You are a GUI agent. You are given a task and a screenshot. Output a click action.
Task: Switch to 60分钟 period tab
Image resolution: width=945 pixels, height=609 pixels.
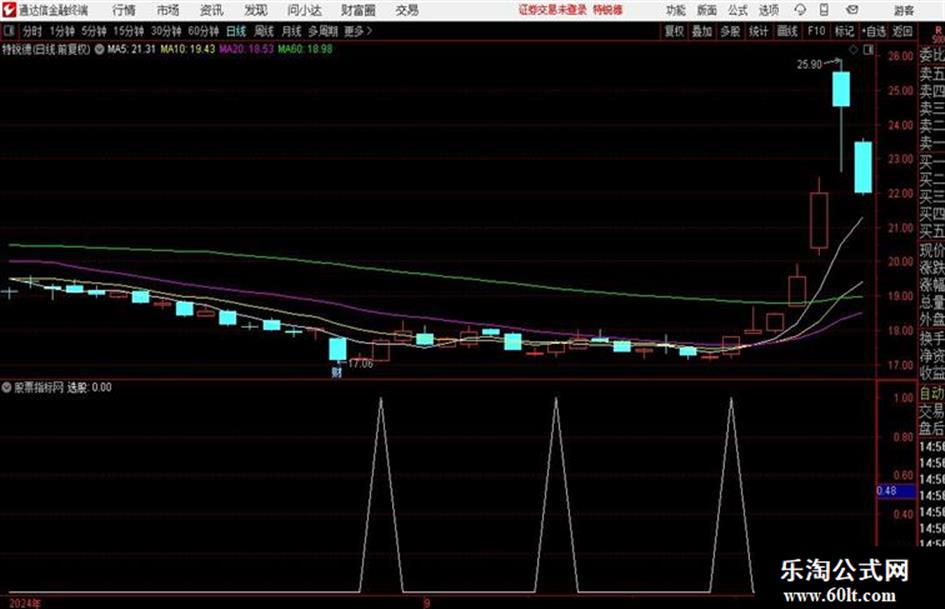pos(203,31)
